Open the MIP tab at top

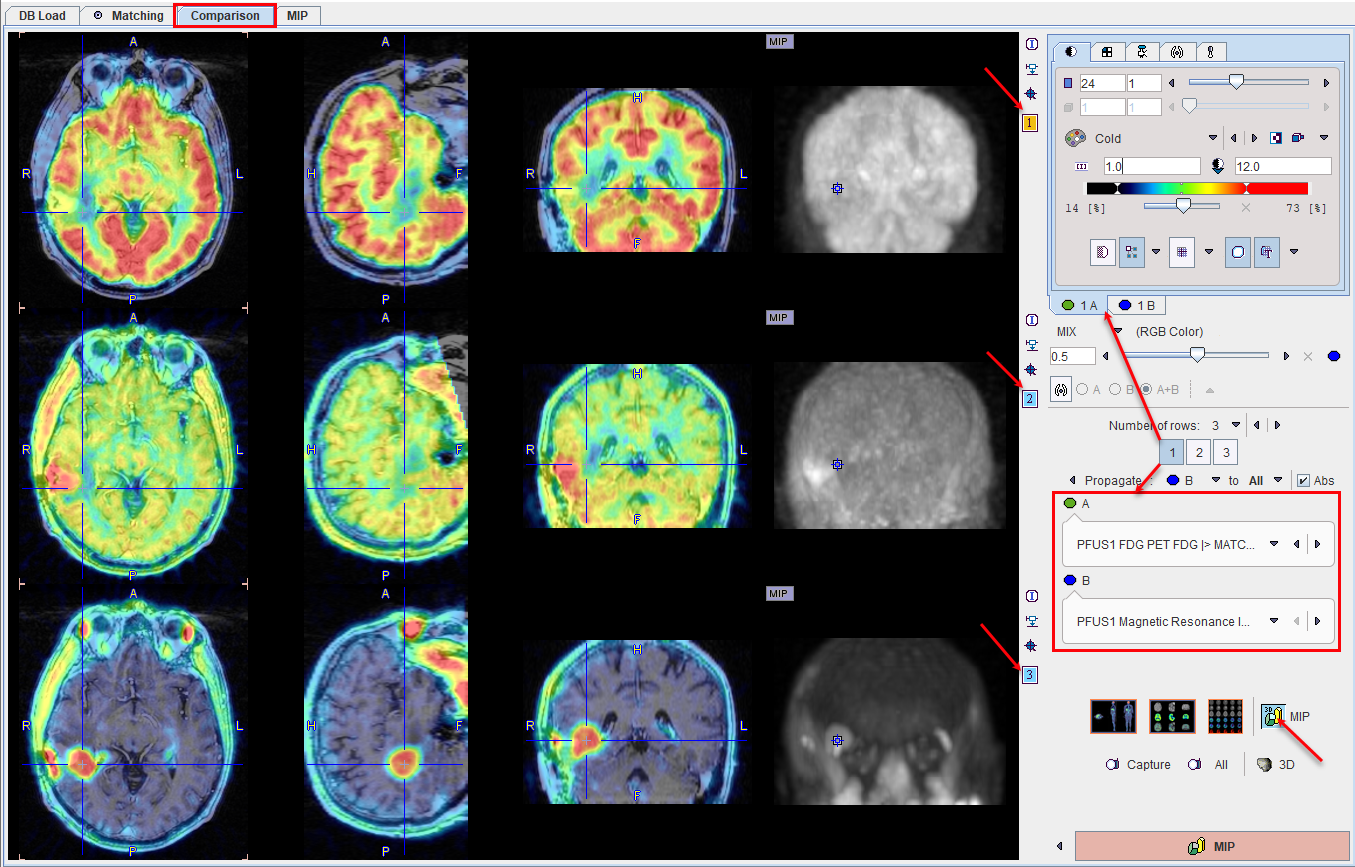pos(297,16)
